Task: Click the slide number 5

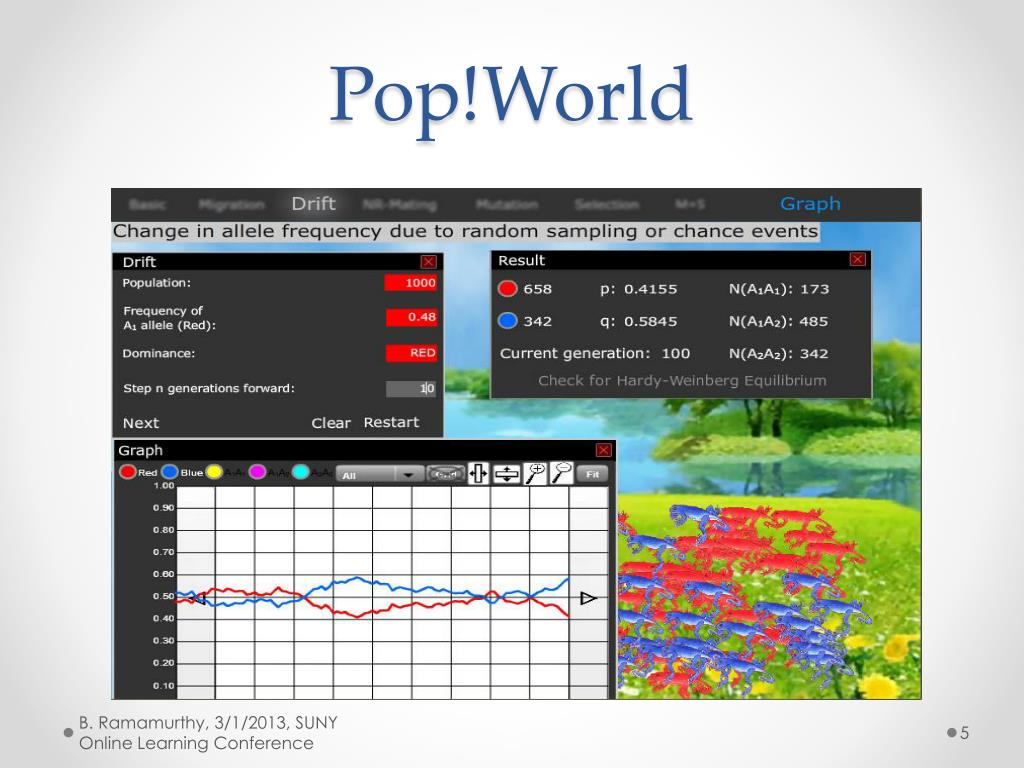Action: 965,733
